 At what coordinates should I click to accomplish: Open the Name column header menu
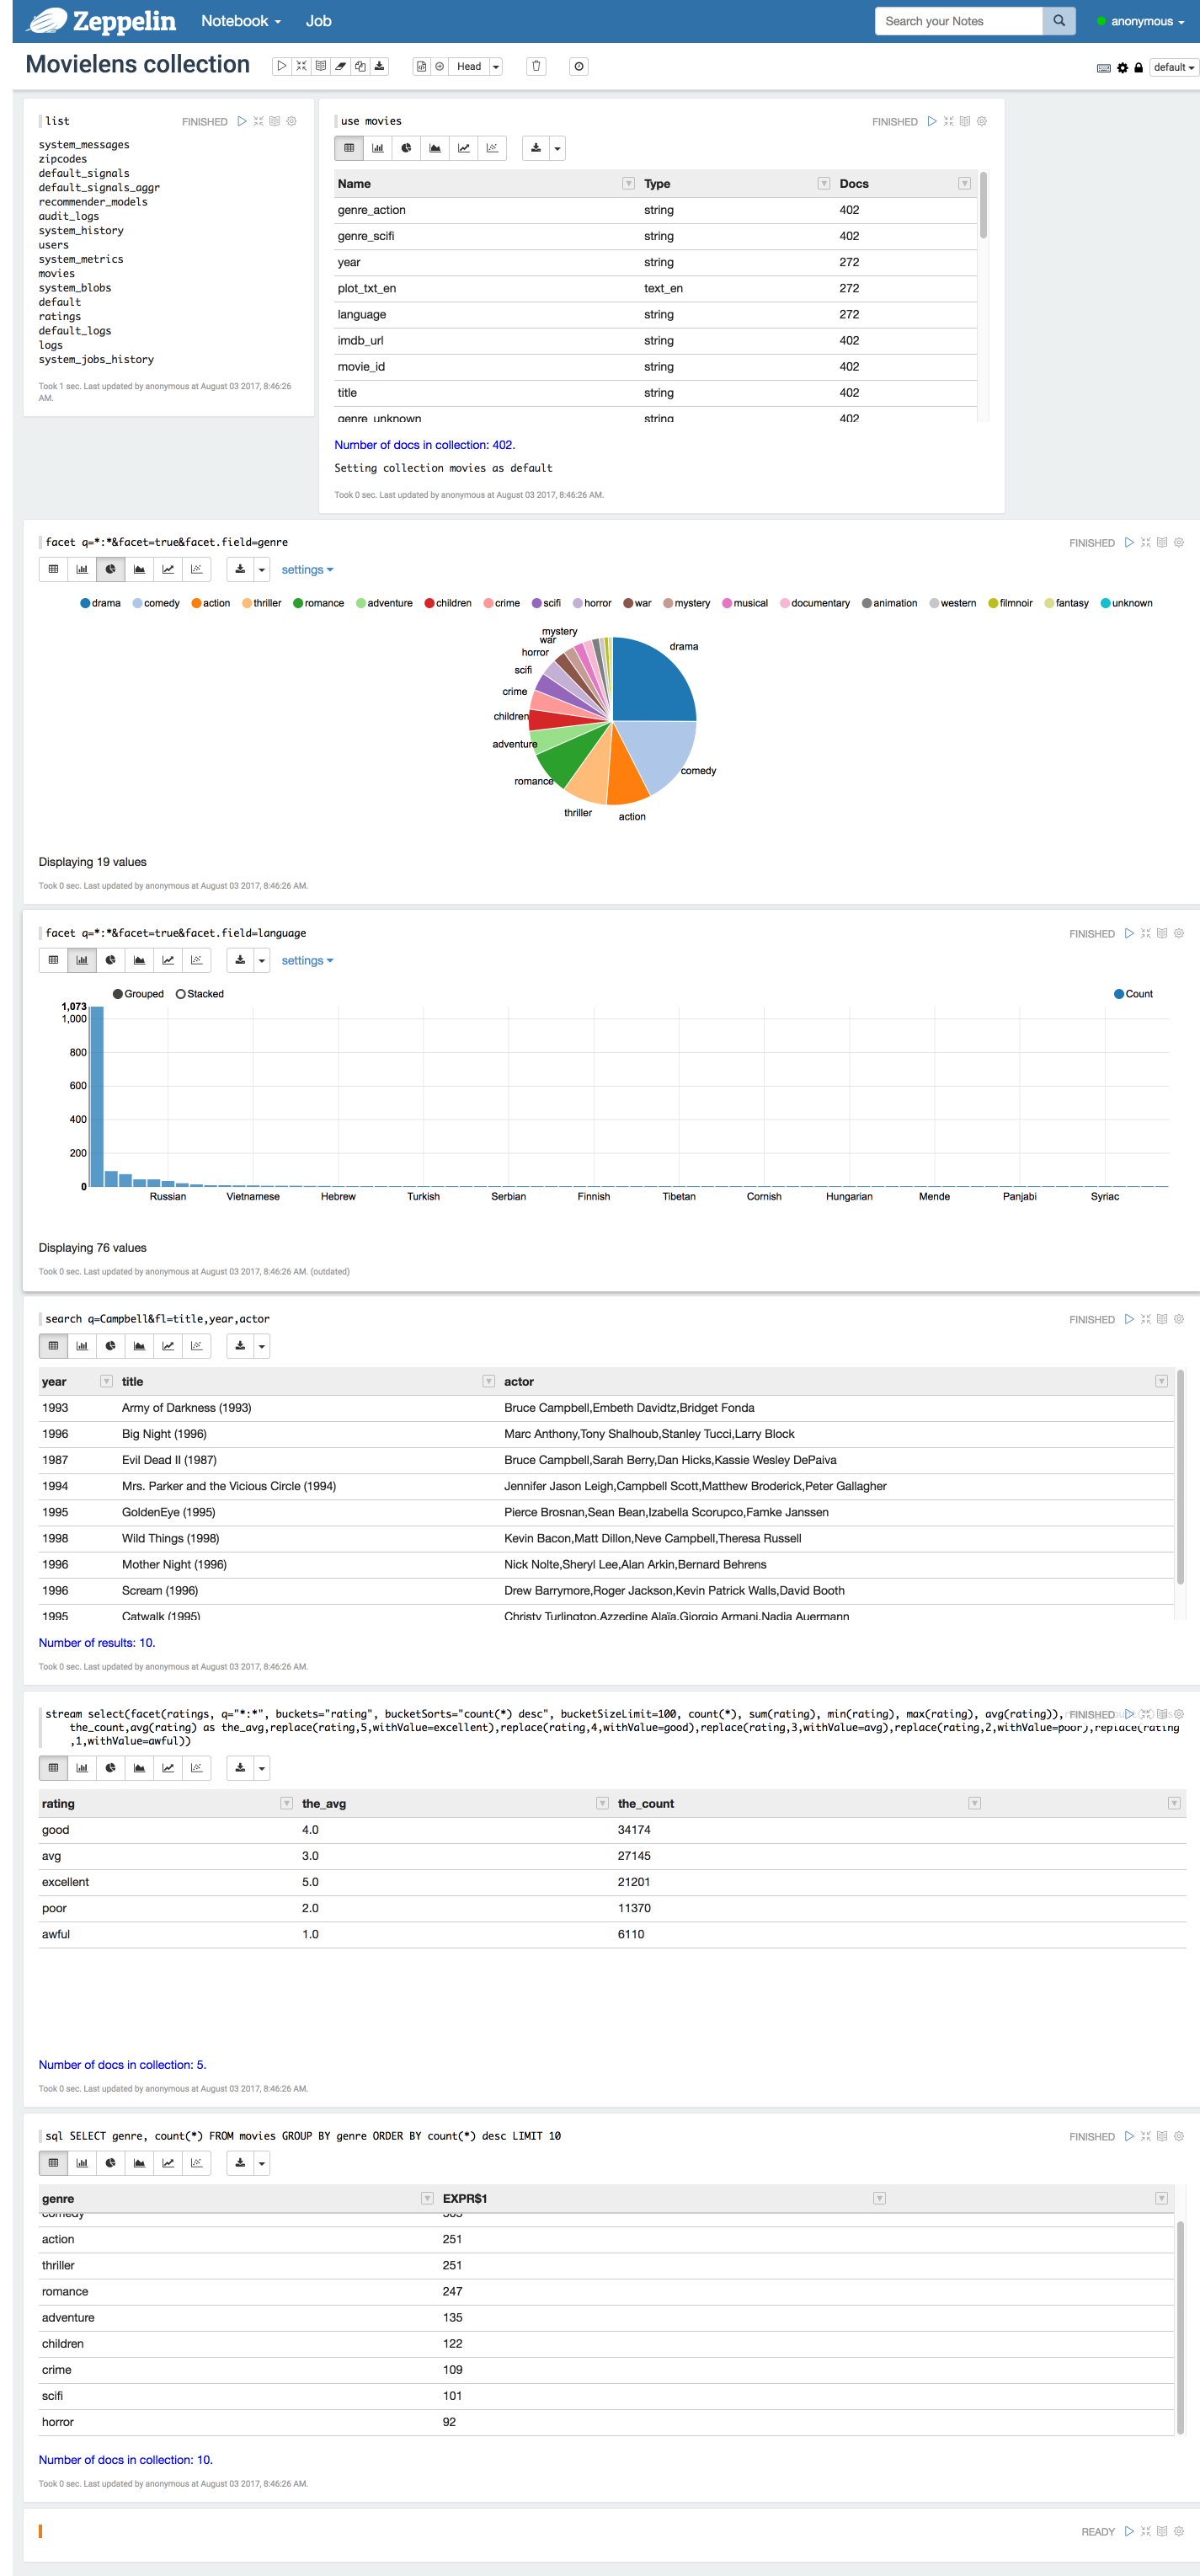[x=629, y=183]
